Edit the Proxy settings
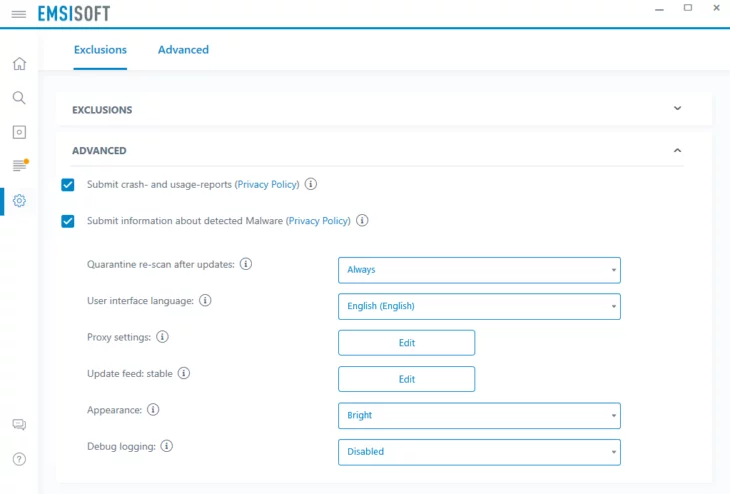Viewport: 730px width, 494px height. (406, 343)
